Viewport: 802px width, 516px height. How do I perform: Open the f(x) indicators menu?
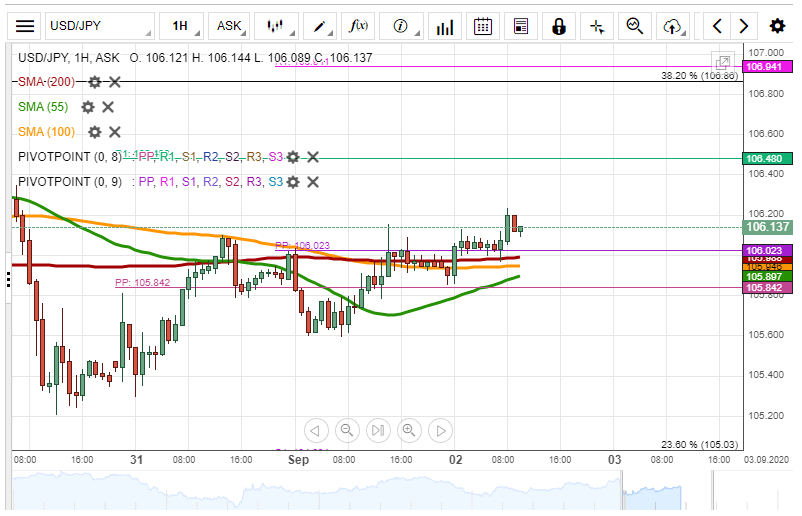358,26
